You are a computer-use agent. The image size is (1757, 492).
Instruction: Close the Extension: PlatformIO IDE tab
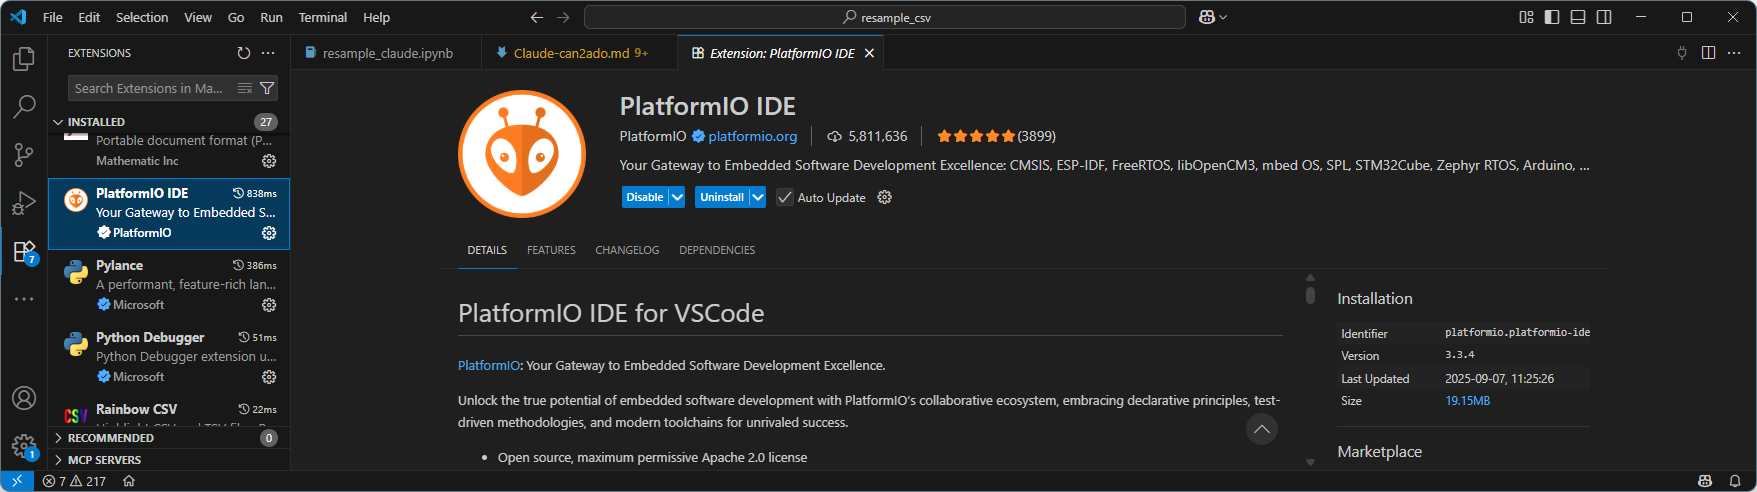tap(869, 53)
